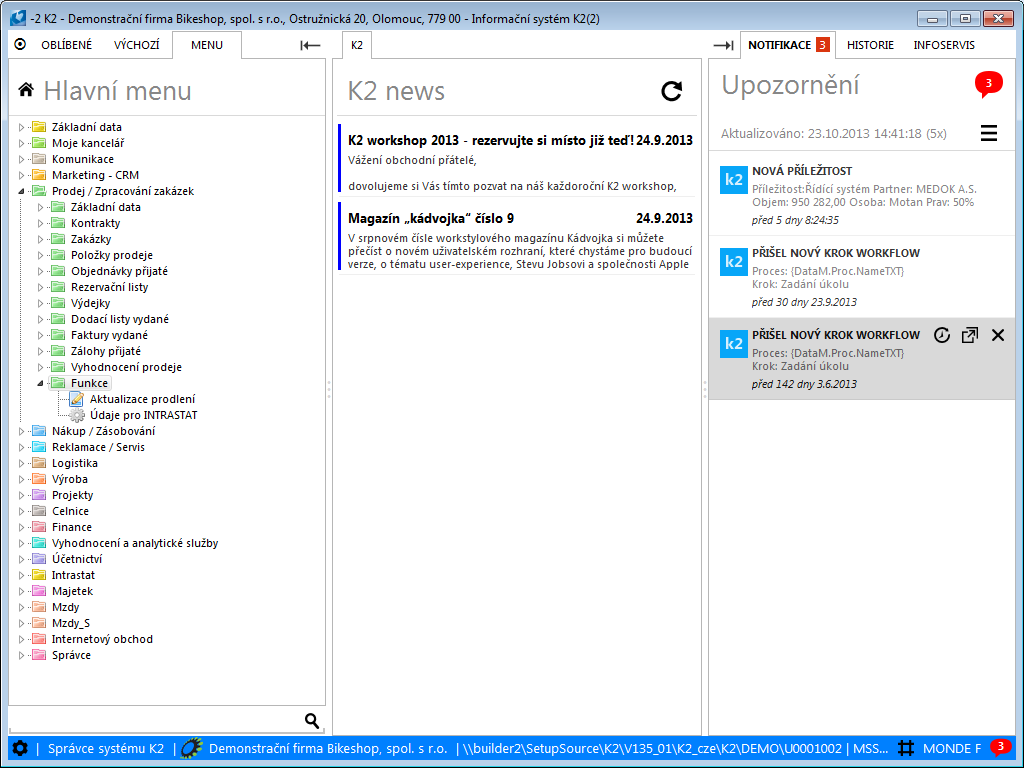Viewport: 1024px width, 768px height.
Task: Open the Historie tab
Action: click(870, 45)
